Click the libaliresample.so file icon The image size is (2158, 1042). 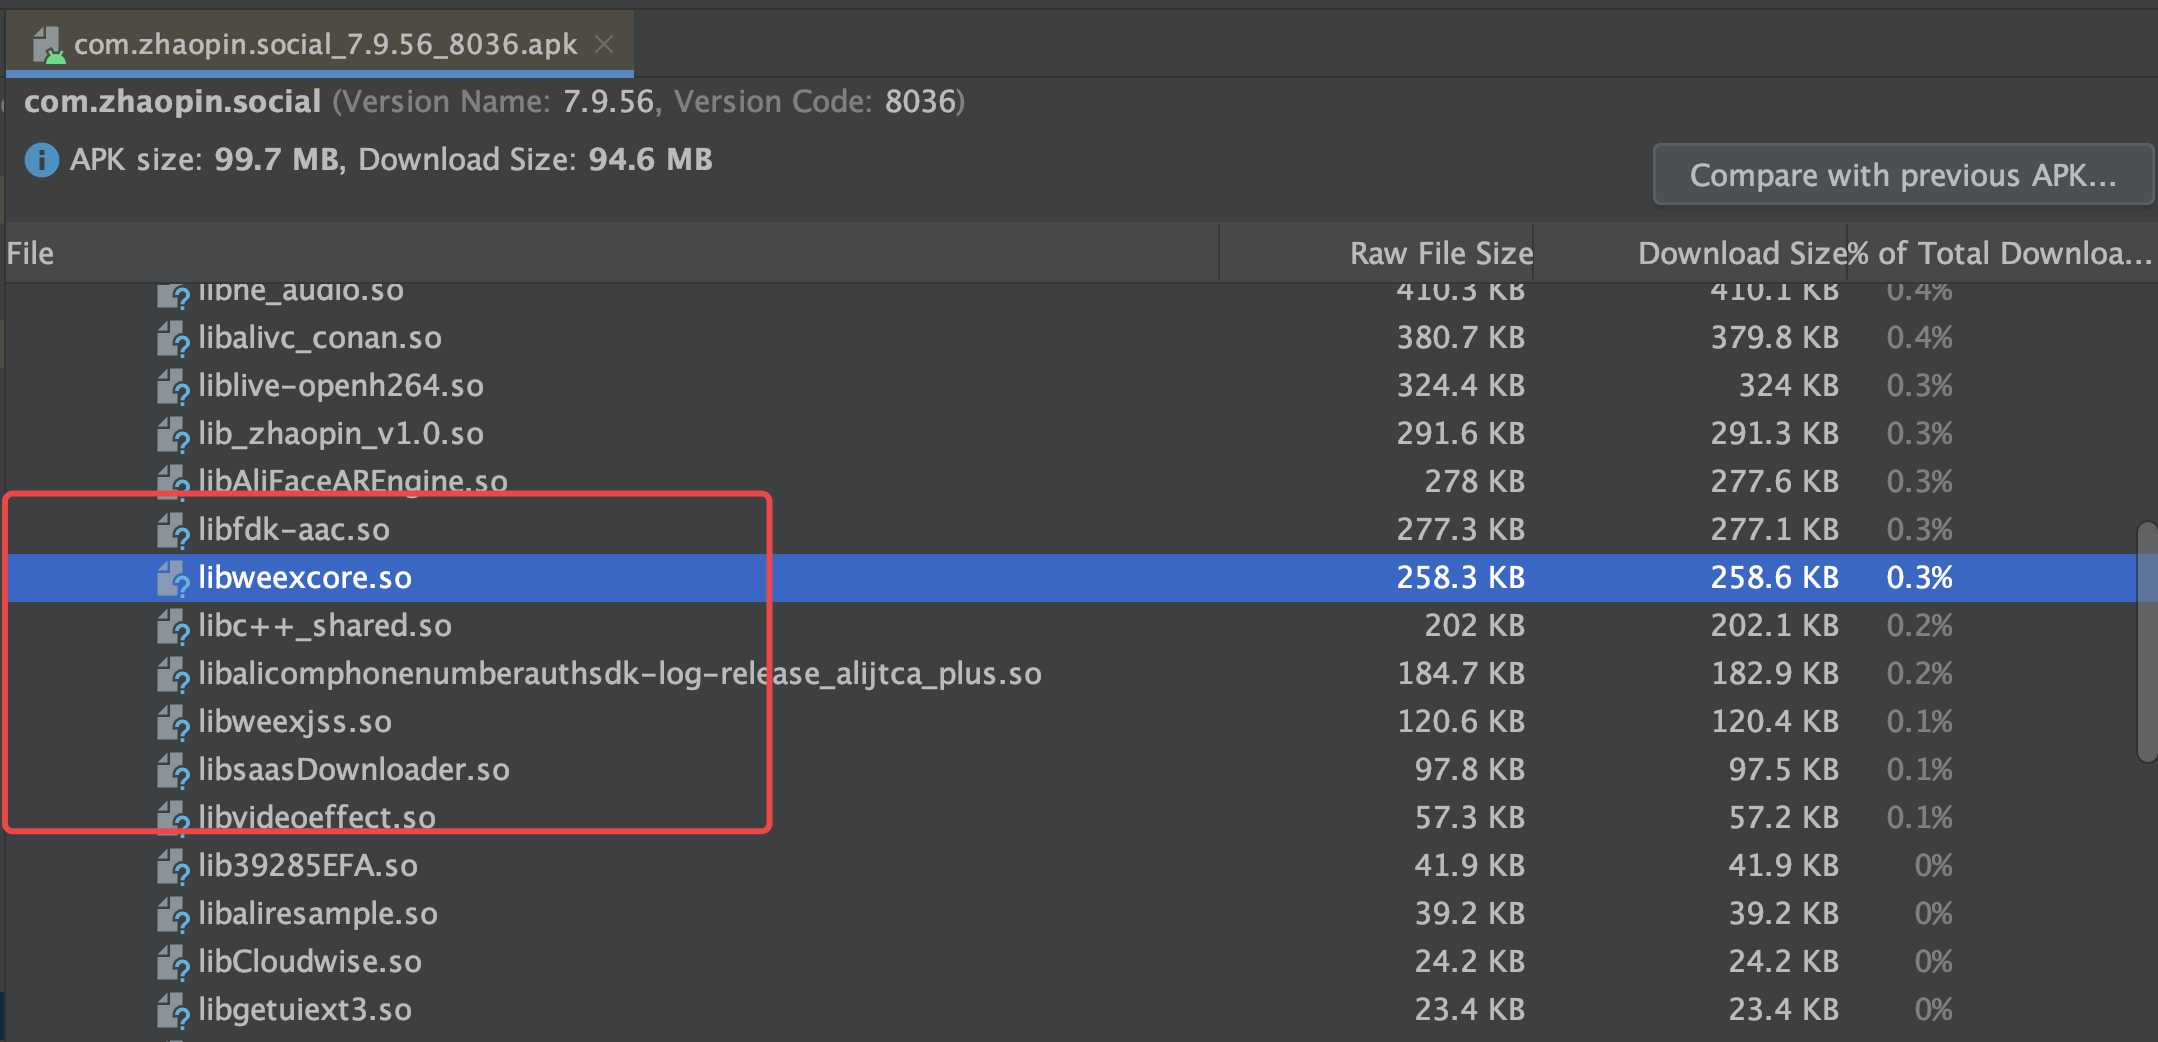pos(173,915)
